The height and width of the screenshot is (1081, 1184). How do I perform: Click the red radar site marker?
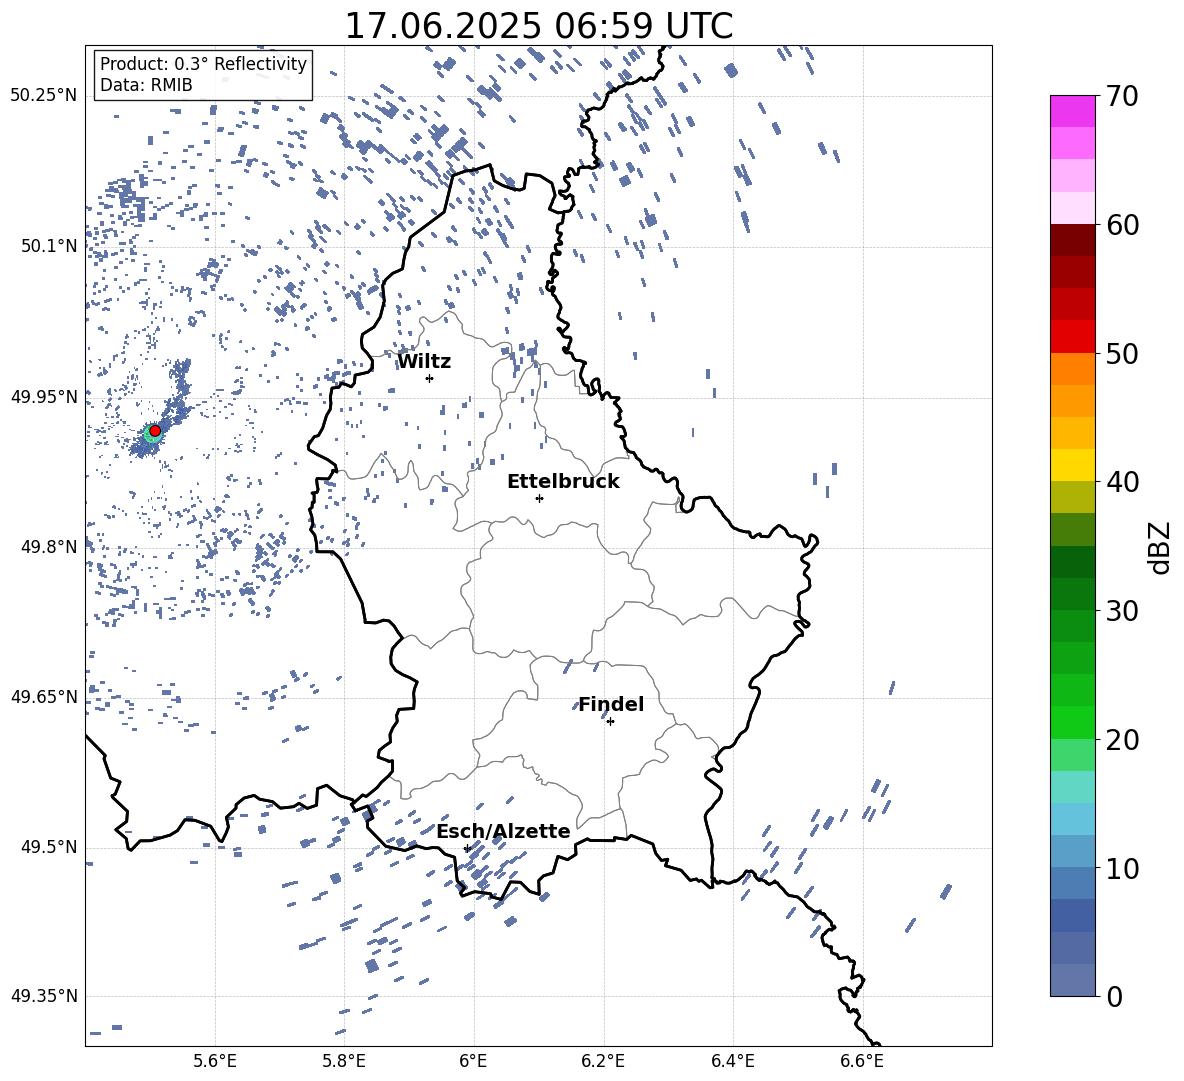point(155,430)
